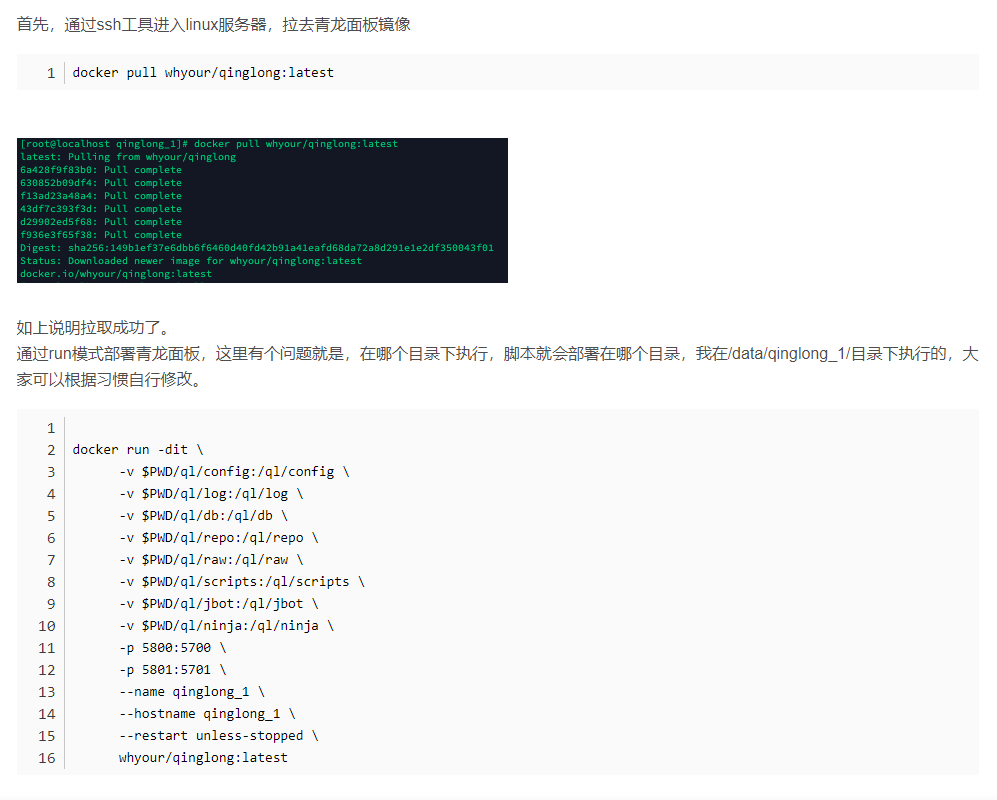Click the '--hostname qinglong_1' line
This screenshot has width=997, height=800.
coord(207,714)
